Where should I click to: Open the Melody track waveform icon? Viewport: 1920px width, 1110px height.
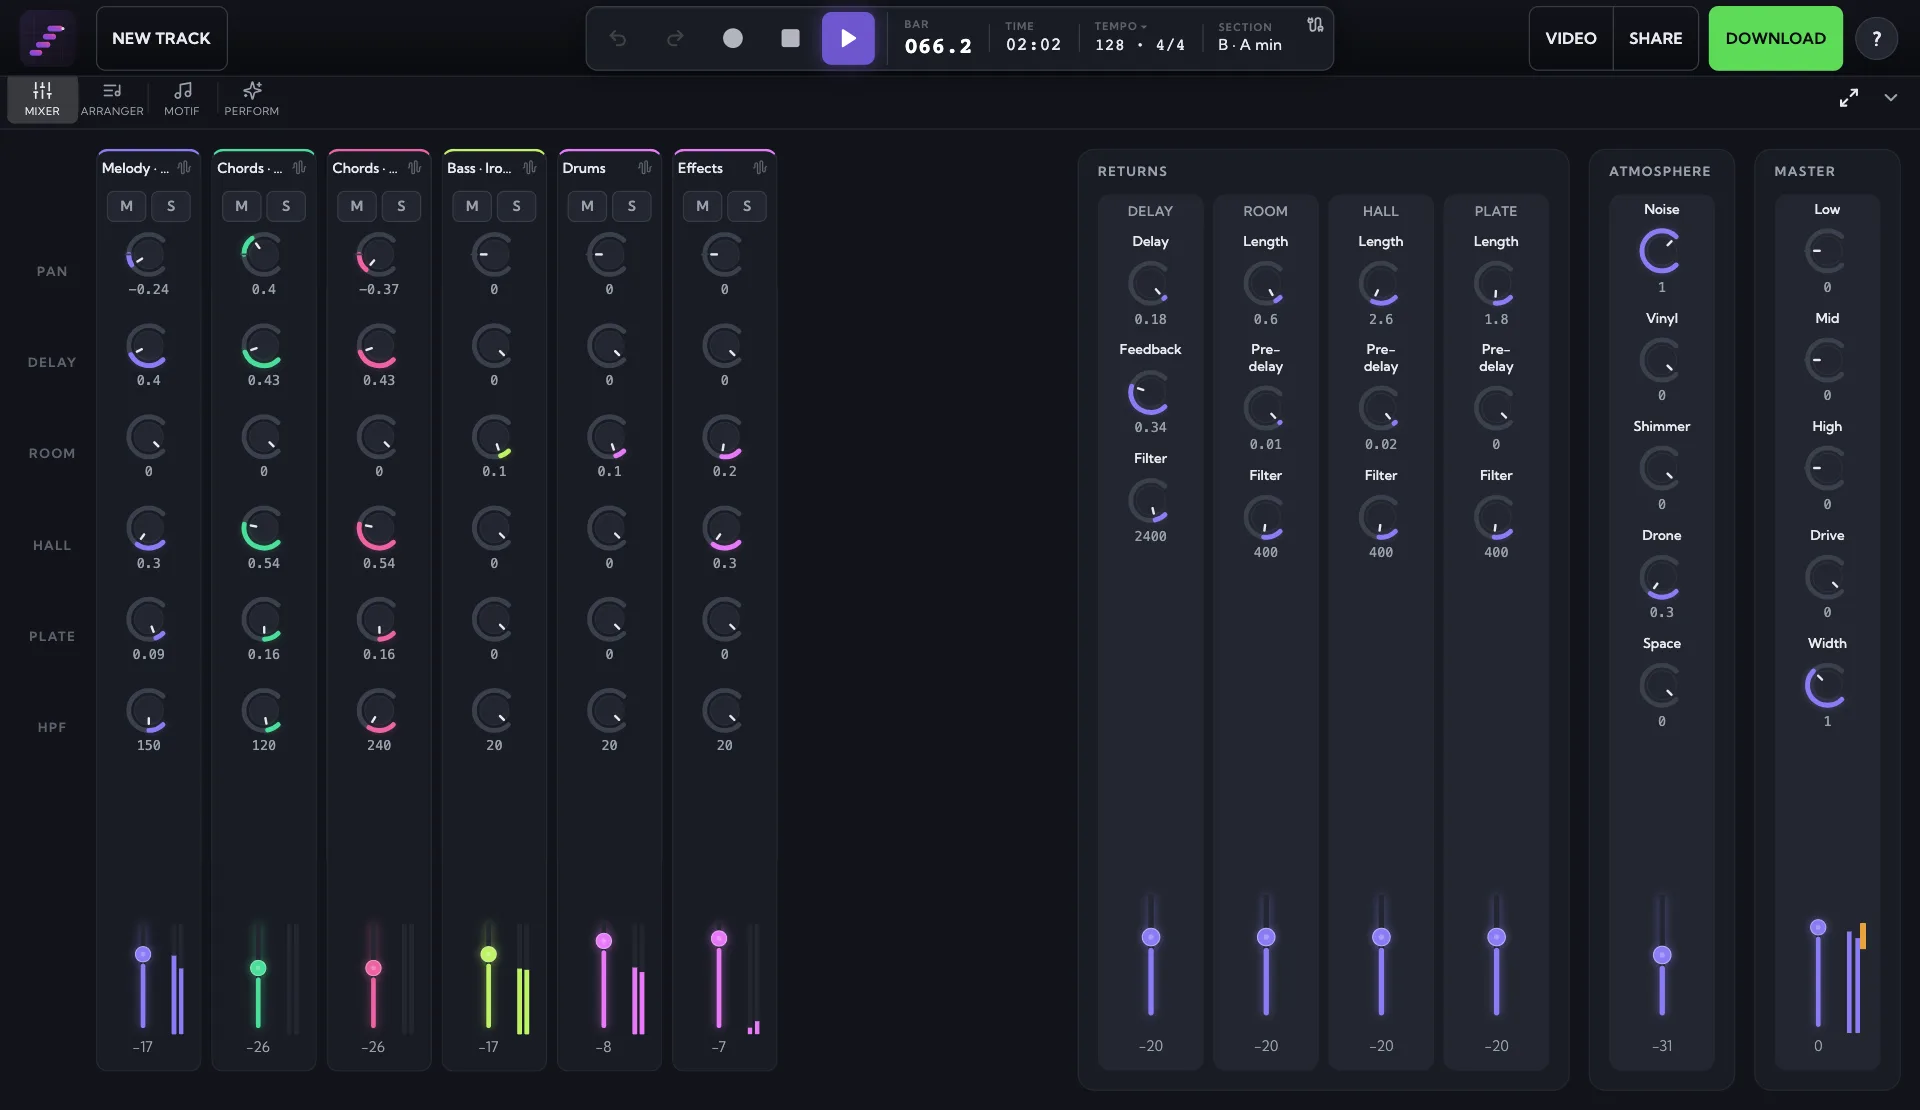[184, 168]
